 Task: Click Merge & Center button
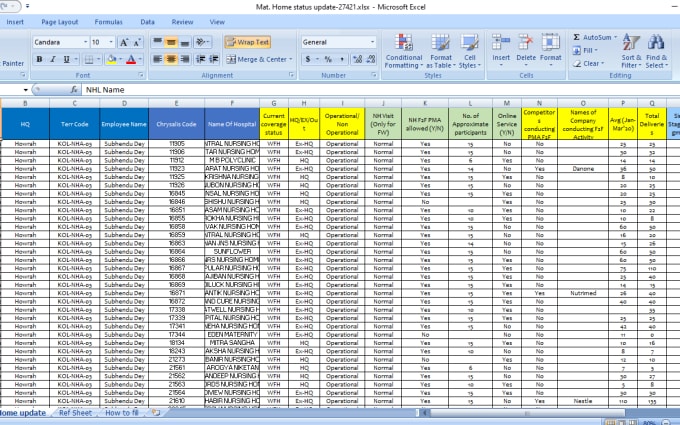coord(256,59)
